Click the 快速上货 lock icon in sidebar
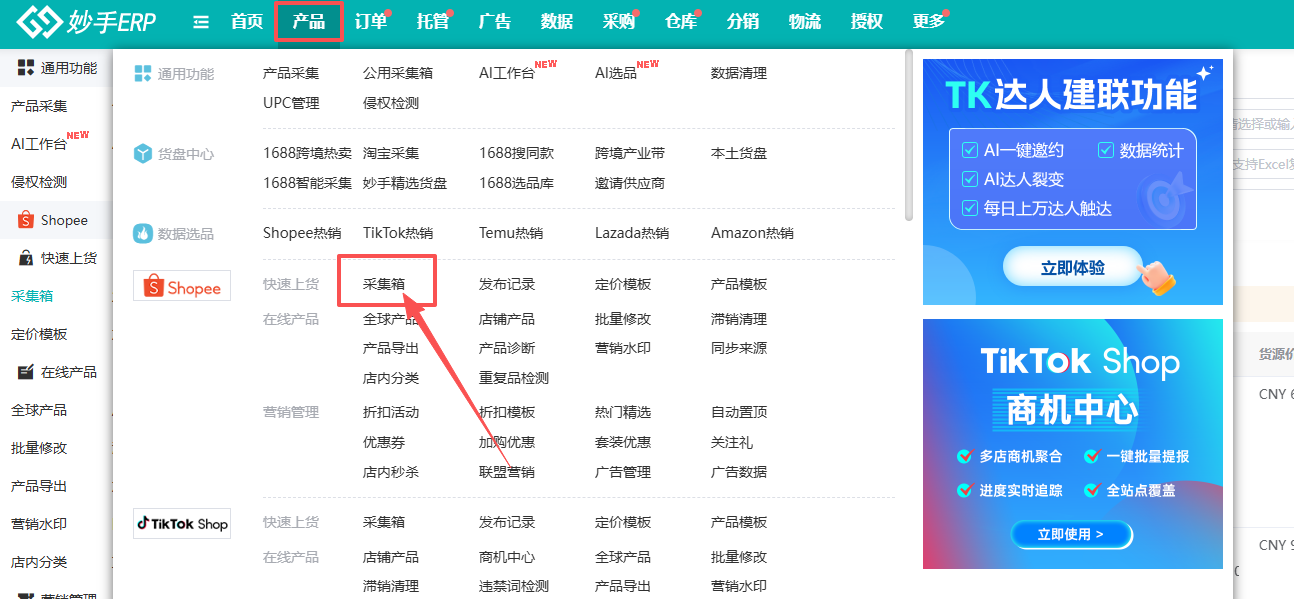This screenshot has width=1294, height=599. (x=26, y=258)
